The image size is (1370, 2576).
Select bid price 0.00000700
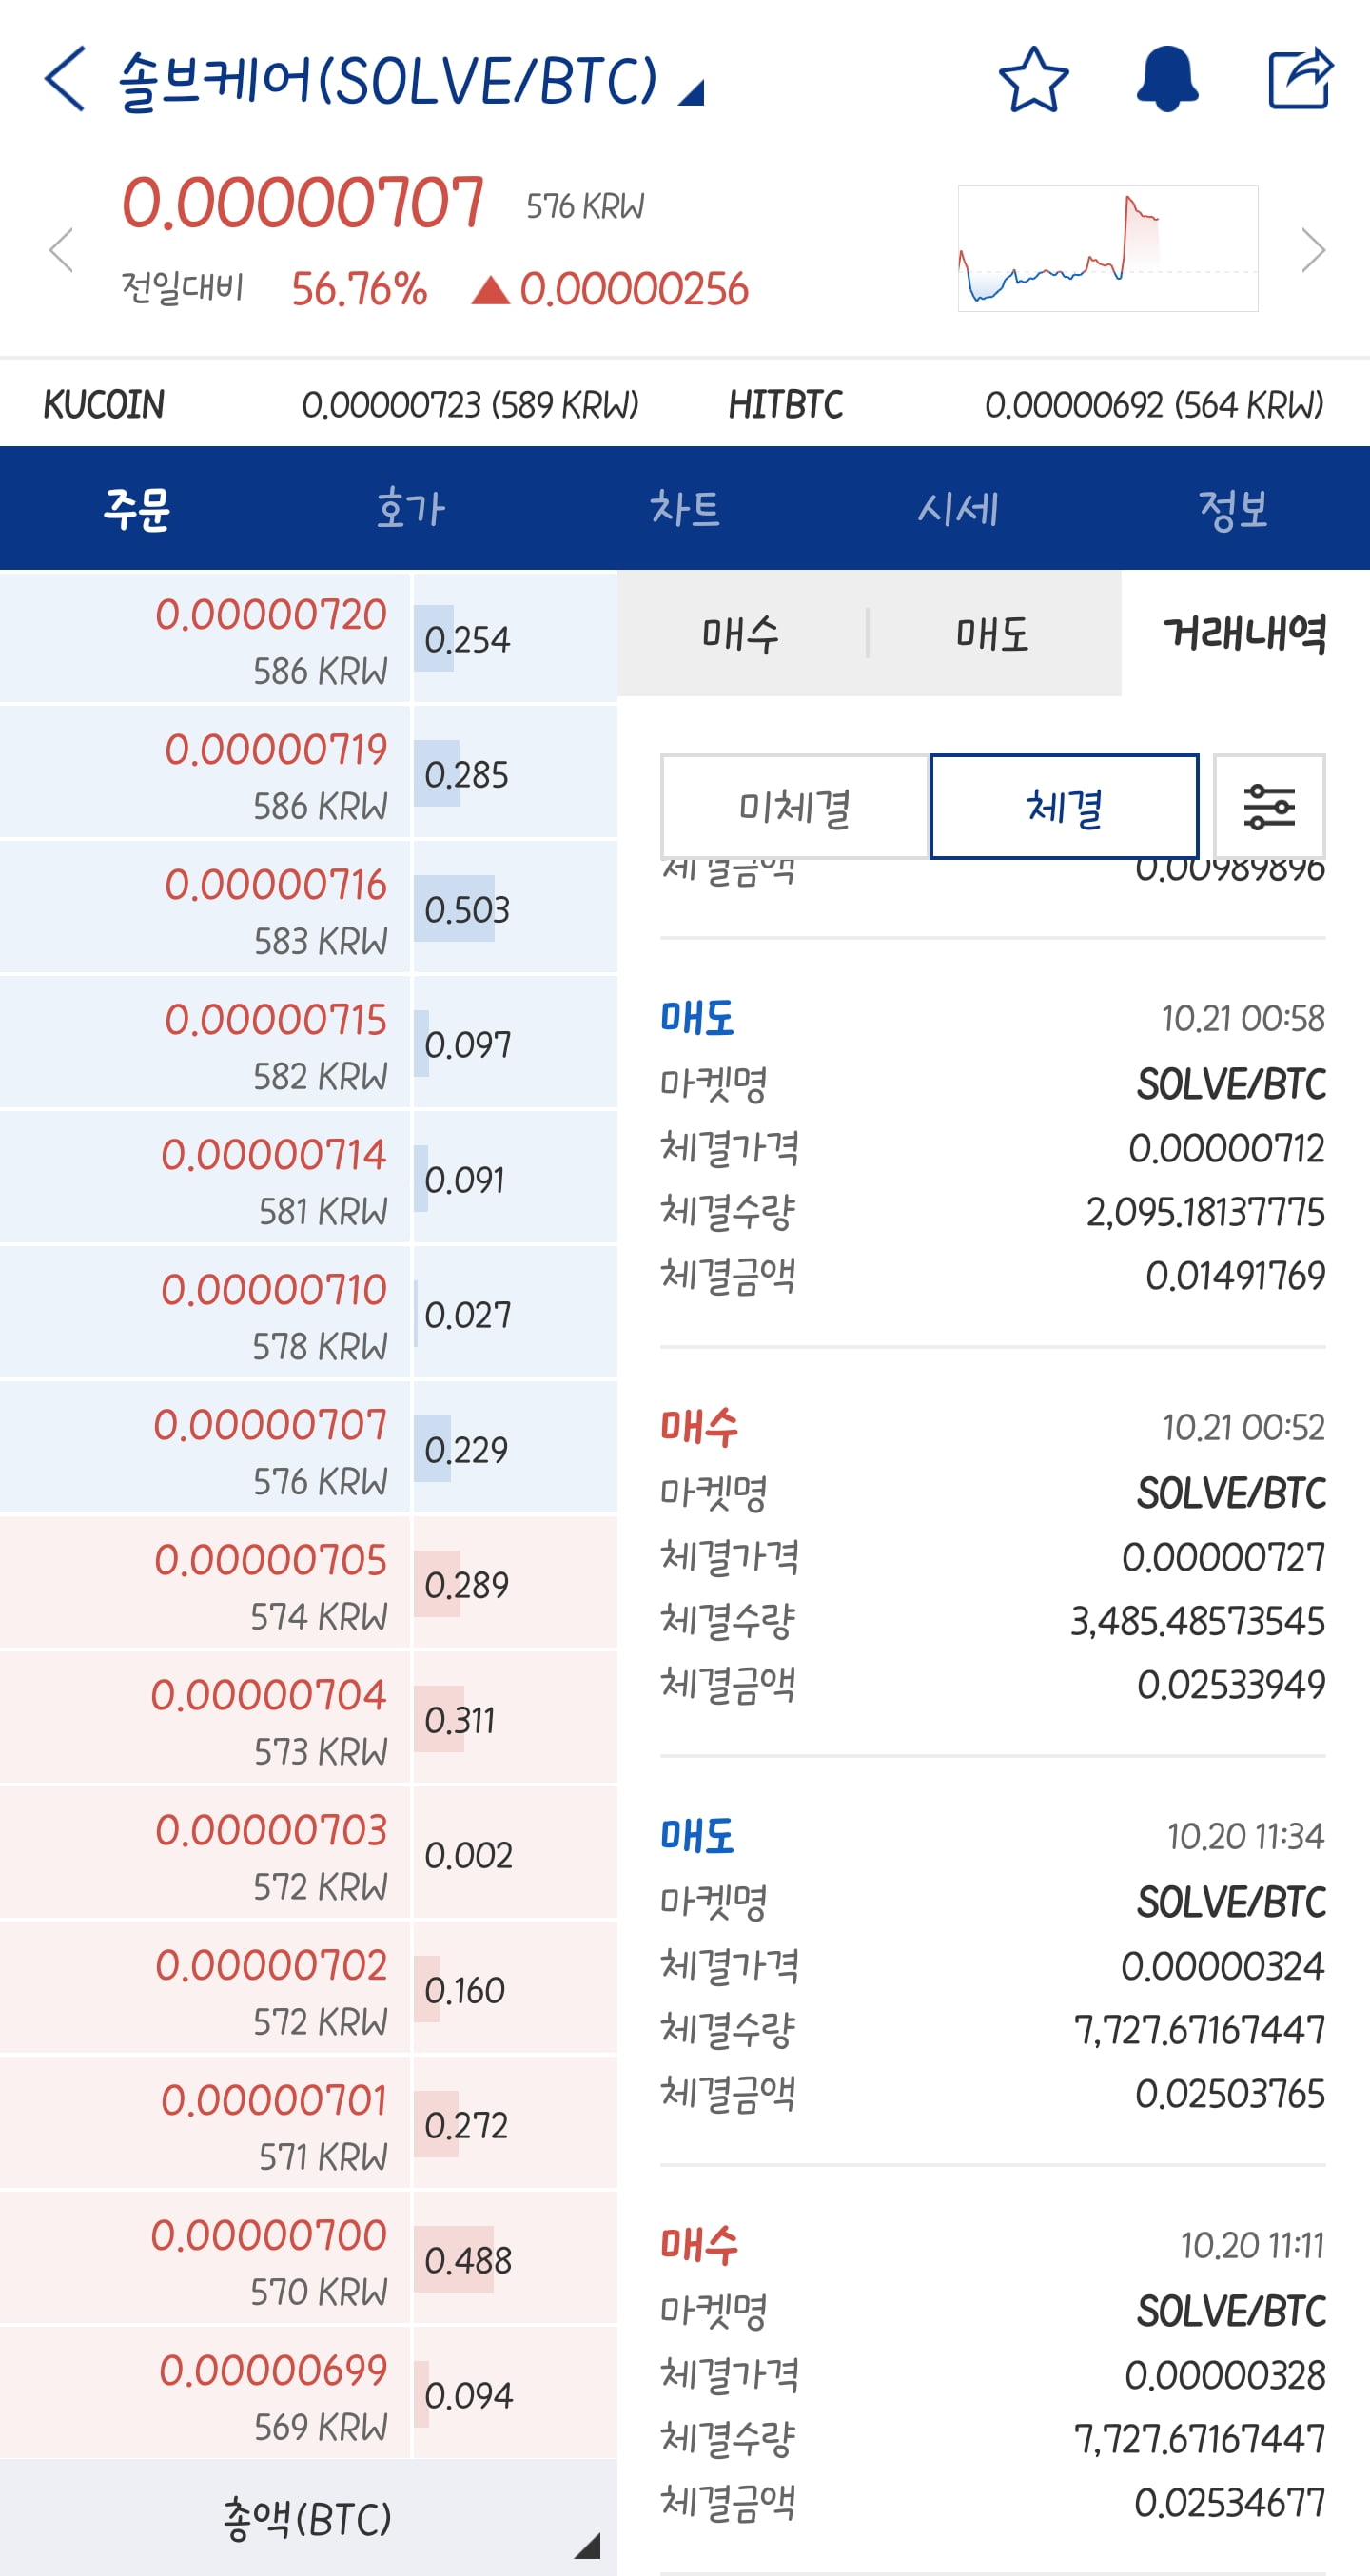[x=205, y=2259]
